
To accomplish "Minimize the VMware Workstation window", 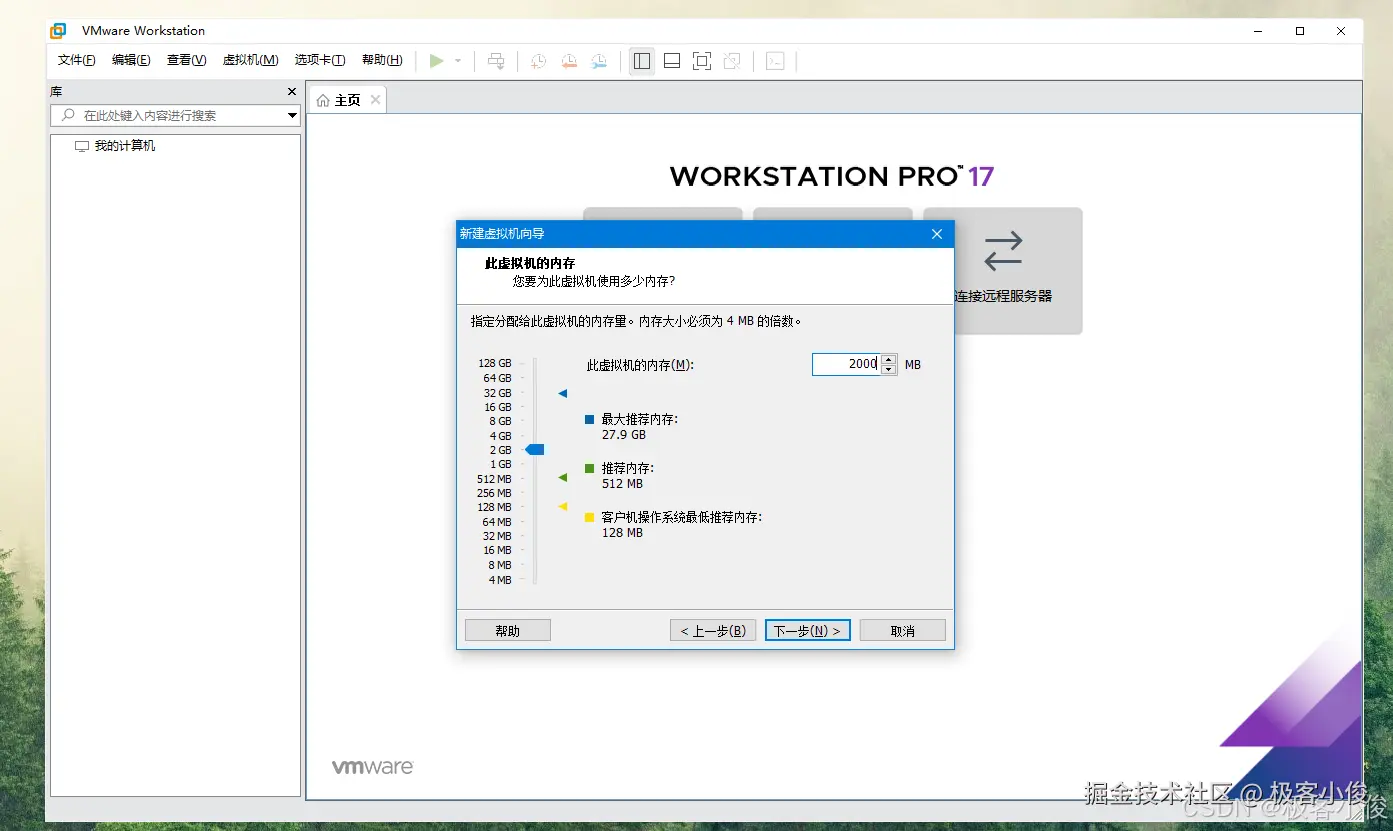I will click(x=1258, y=31).
